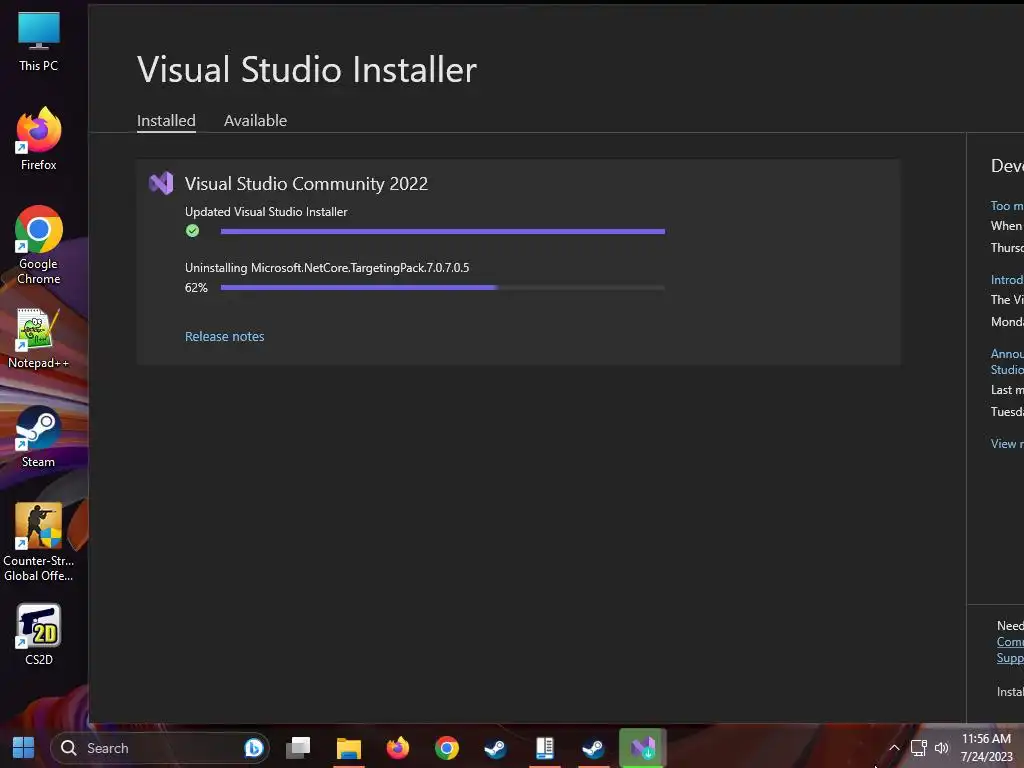The height and width of the screenshot is (768, 1024).
Task: Open the volume control in the system tray
Action: (x=941, y=748)
